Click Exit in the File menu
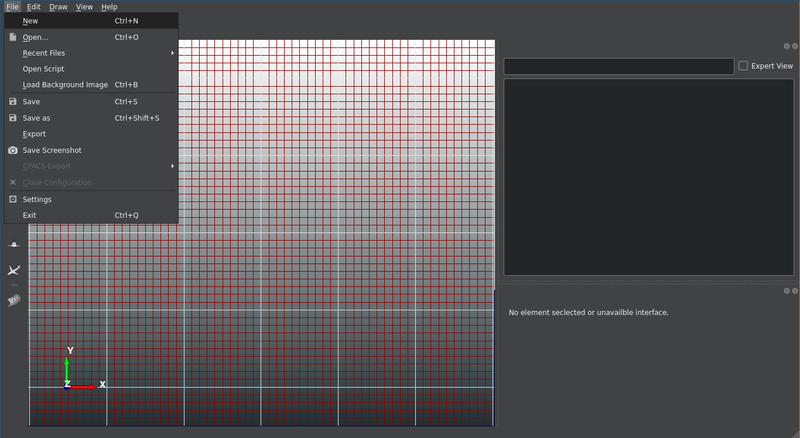 click(x=29, y=215)
